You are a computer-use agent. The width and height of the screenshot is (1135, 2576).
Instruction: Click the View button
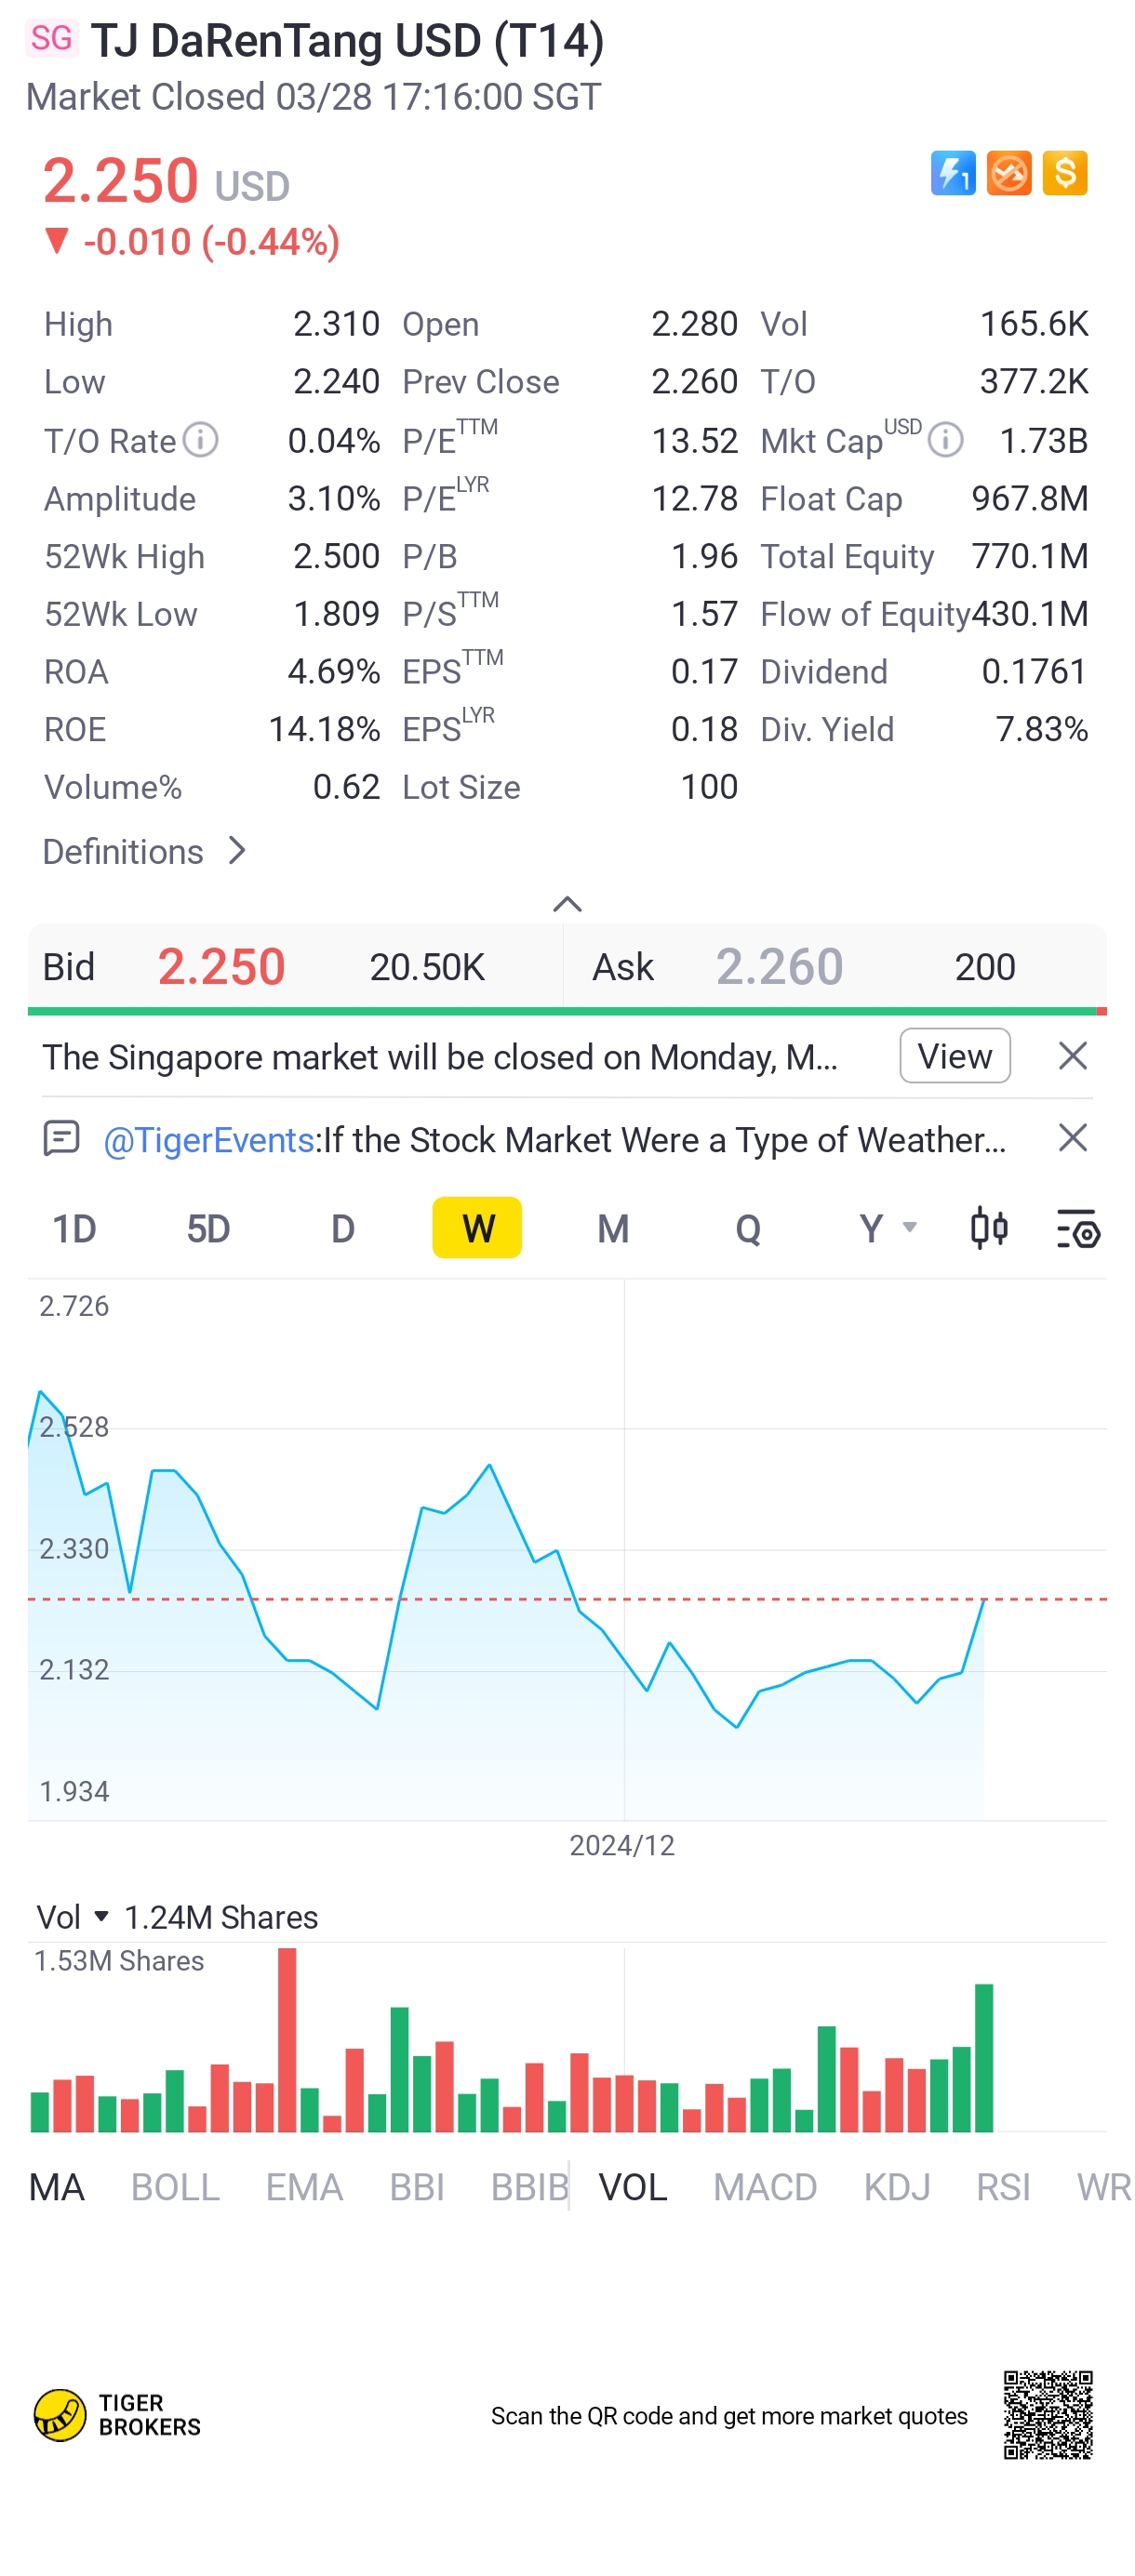(954, 1056)
